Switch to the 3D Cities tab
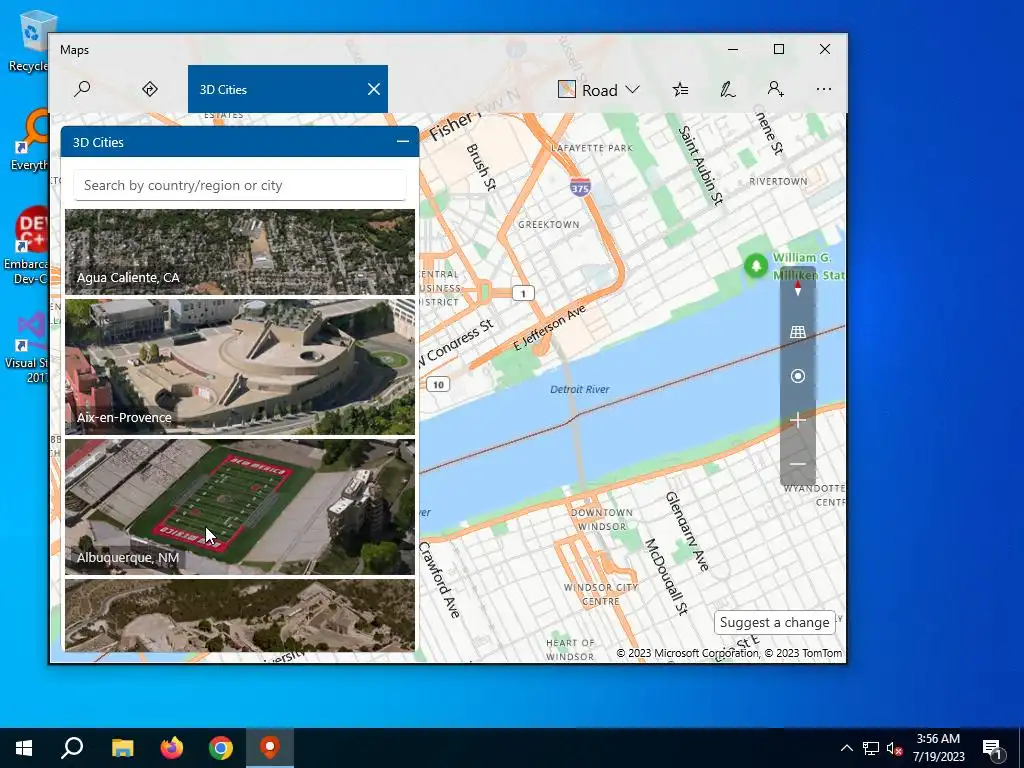Viewport: 1024px width, 768px height. pos(287,89)
